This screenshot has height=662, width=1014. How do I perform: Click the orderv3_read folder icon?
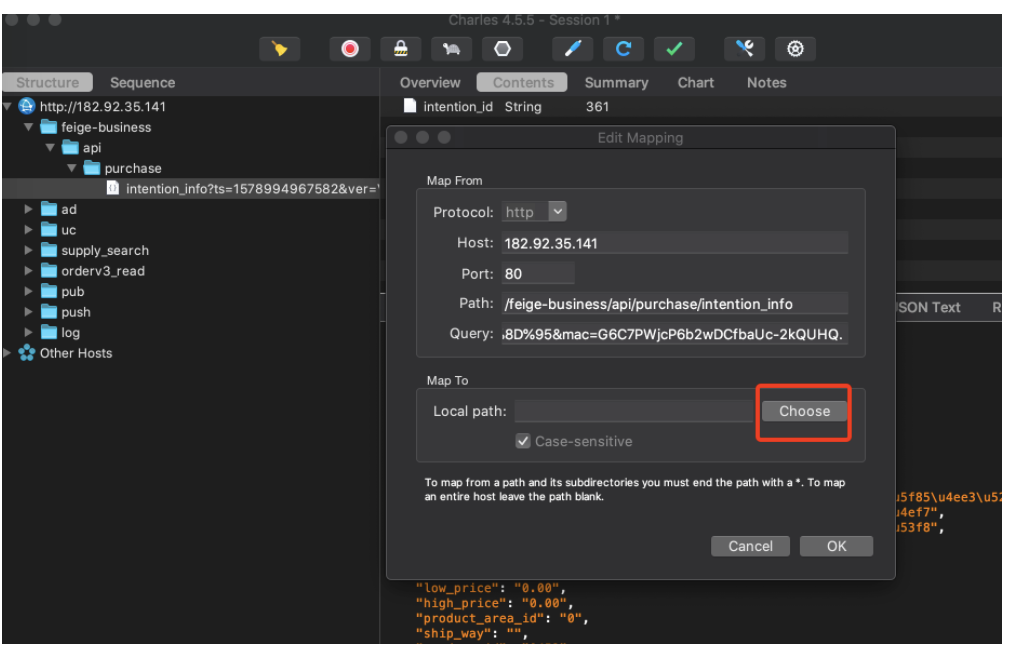(x=49, y=271)
